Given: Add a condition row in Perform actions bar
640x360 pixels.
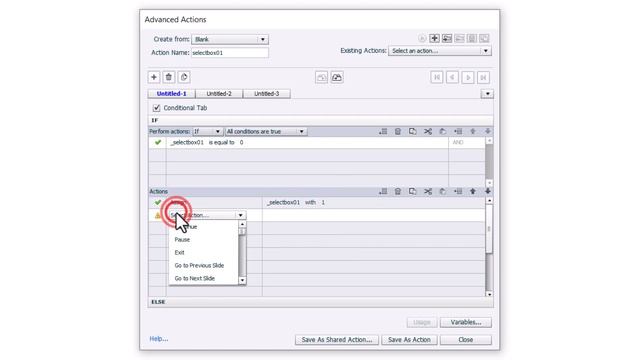Looking at the screenshot, I should tap(383, 131).
